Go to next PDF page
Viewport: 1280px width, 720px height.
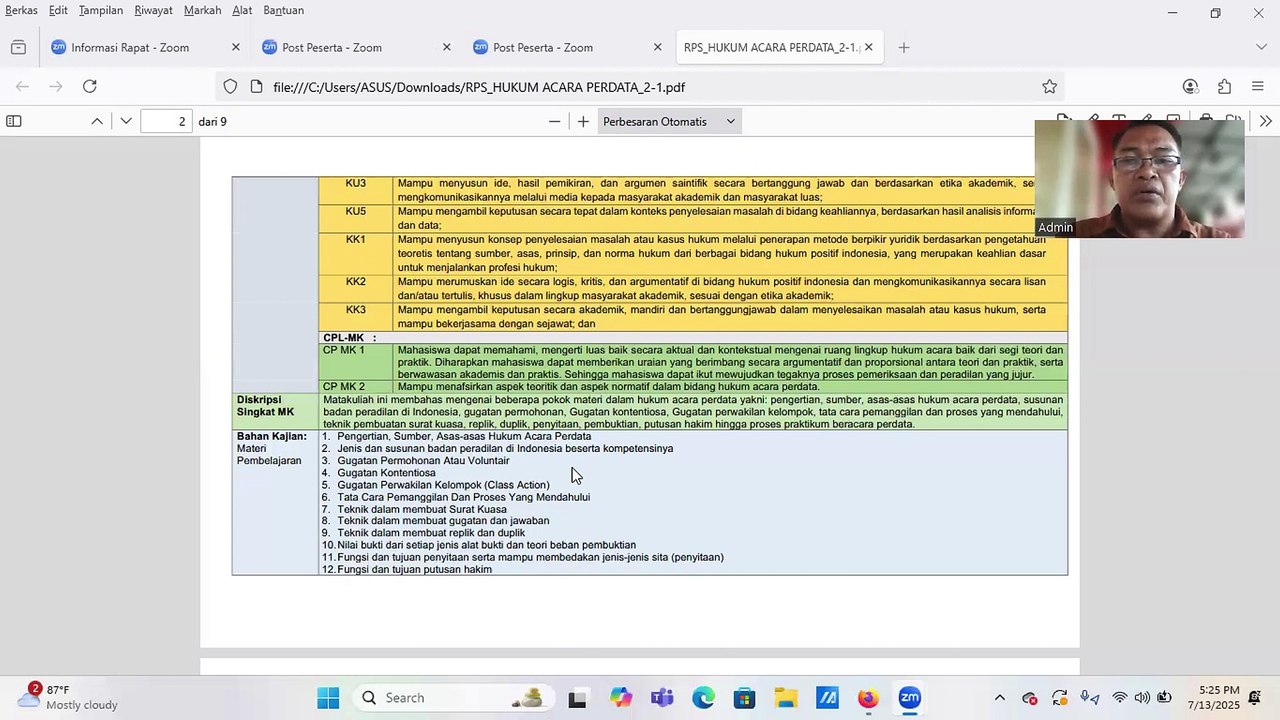click(x=126, y=121)
